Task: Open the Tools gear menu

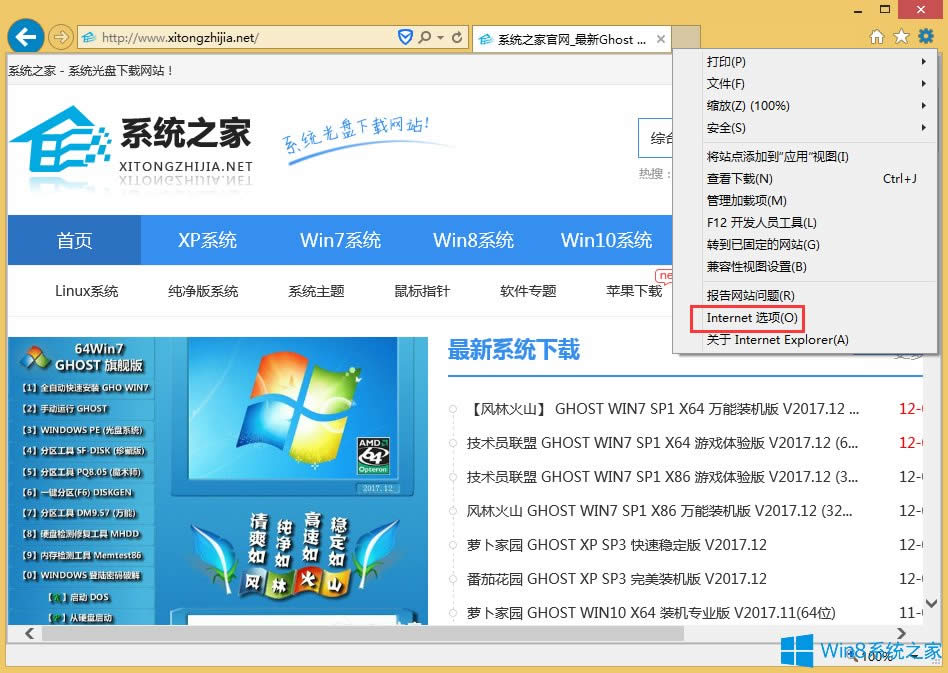Action: tap(925, 36)
